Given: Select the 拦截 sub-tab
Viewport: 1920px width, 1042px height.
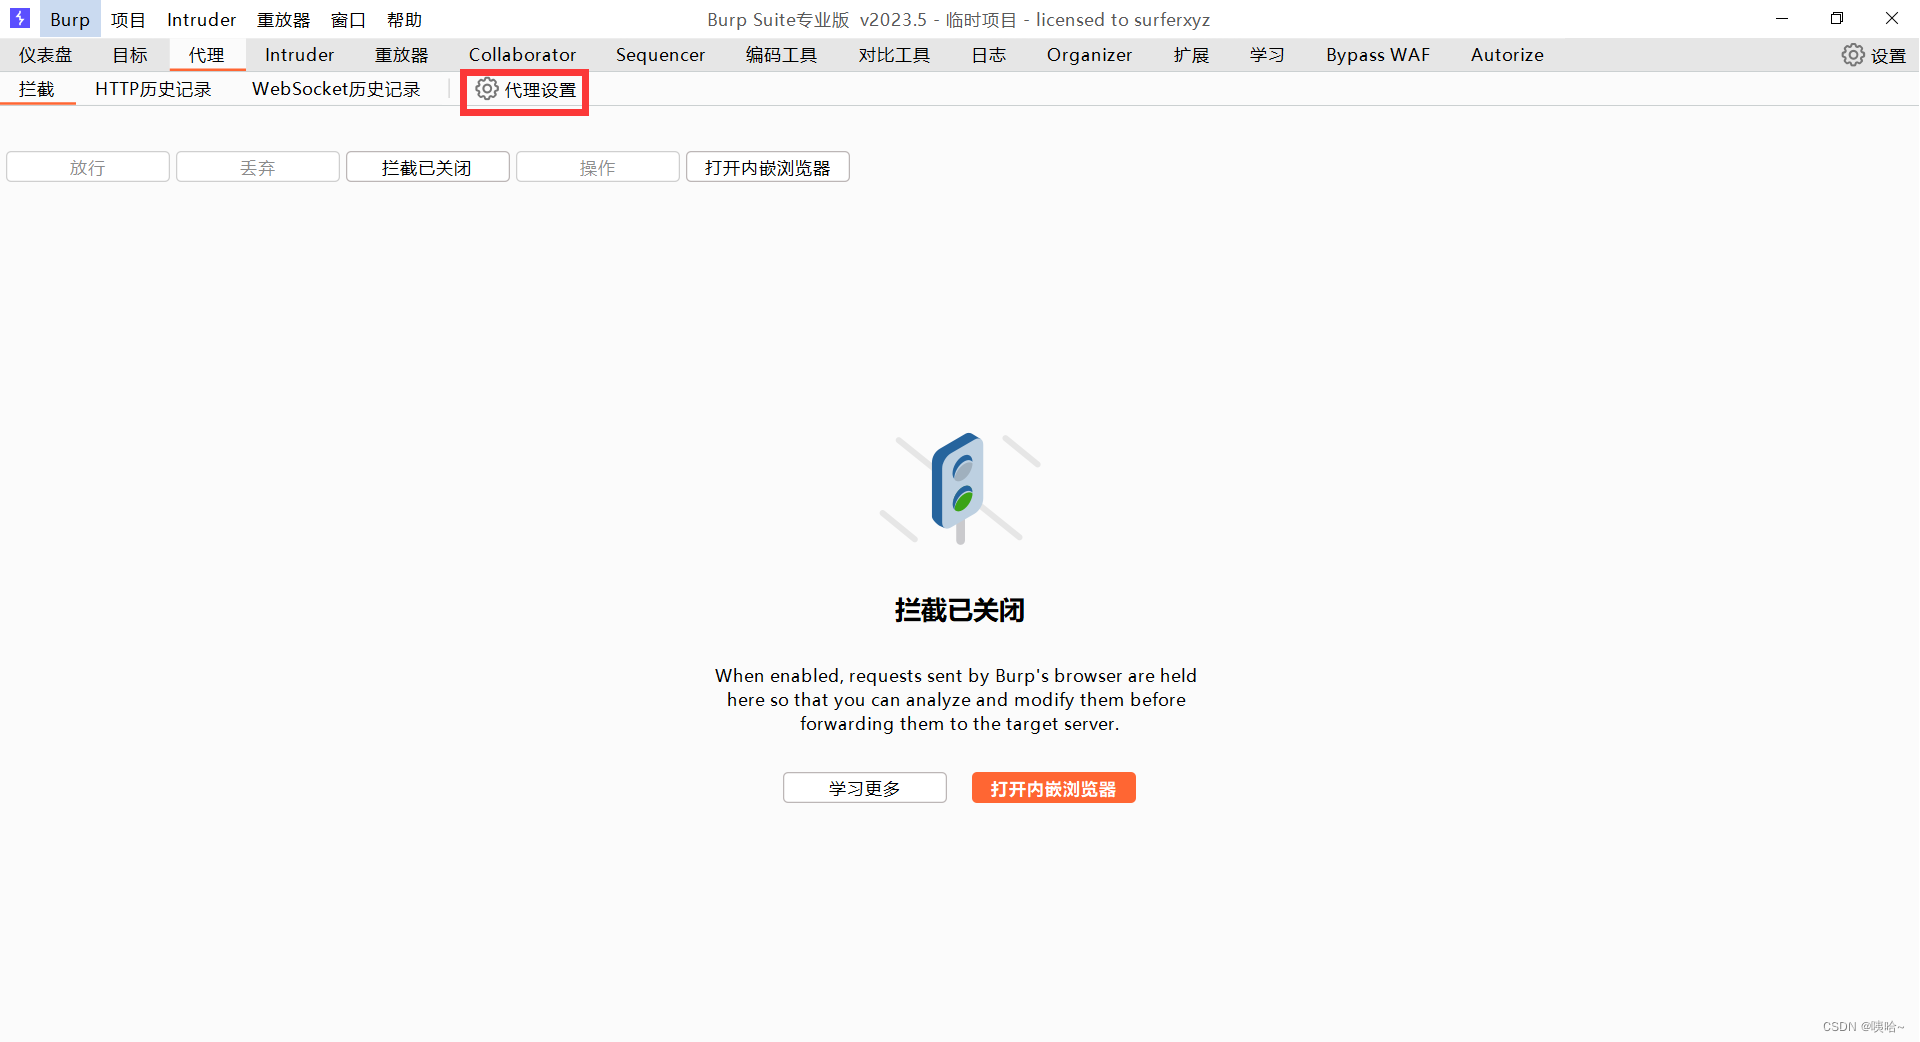Looking at the screenshot, I should click(x=37, y=89).
